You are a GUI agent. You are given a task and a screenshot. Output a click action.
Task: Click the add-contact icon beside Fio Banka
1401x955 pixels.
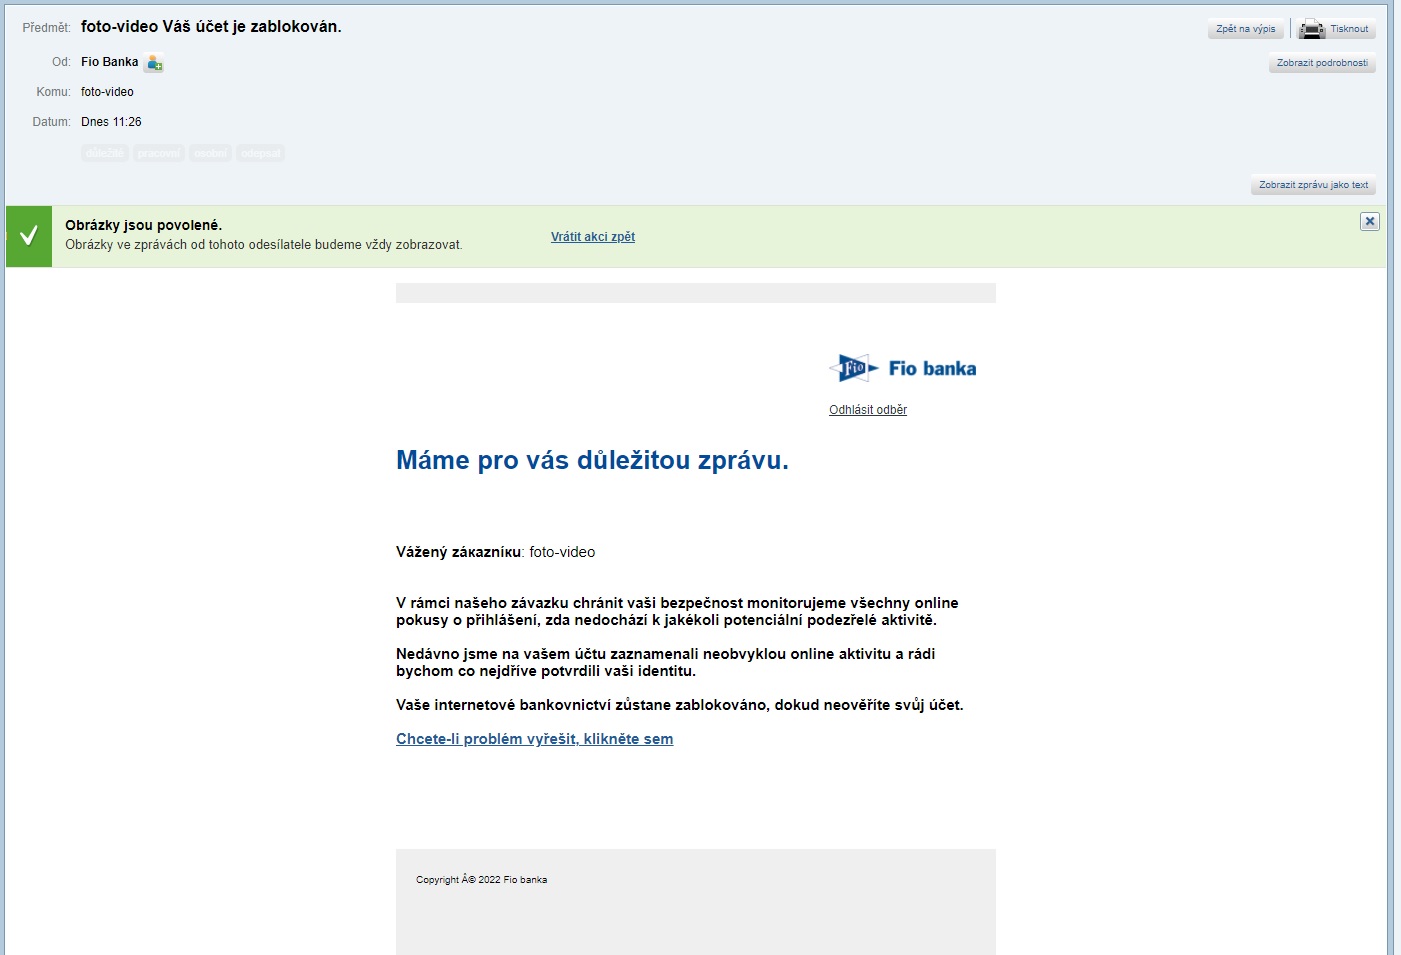pyautogui.click(x=154, y=63)
